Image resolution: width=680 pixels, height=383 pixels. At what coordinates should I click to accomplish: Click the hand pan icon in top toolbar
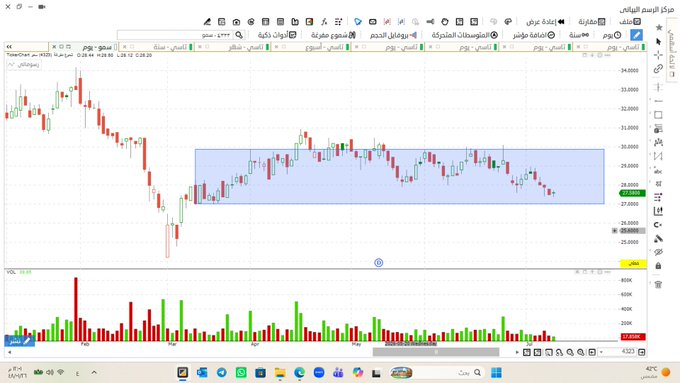click(445, 22)
